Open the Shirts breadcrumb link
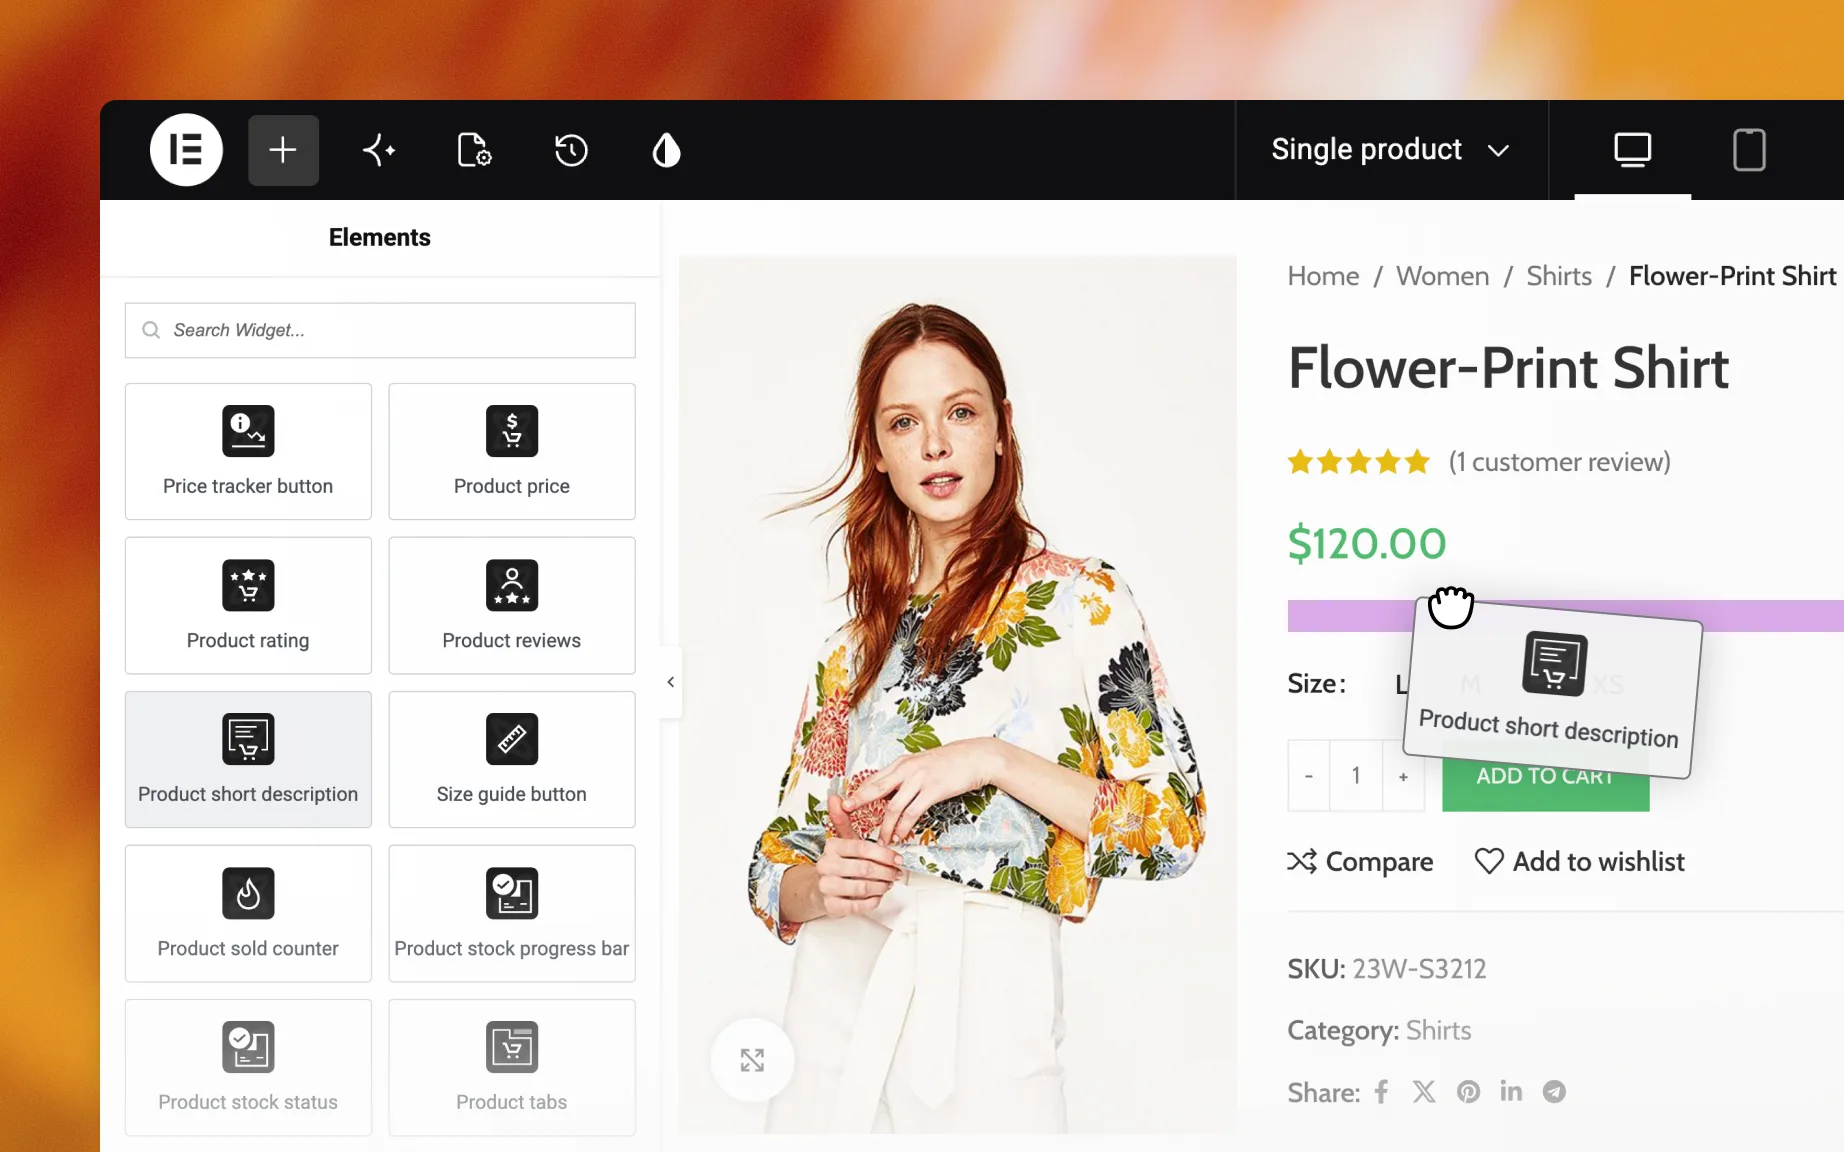 pos(1559,276)
